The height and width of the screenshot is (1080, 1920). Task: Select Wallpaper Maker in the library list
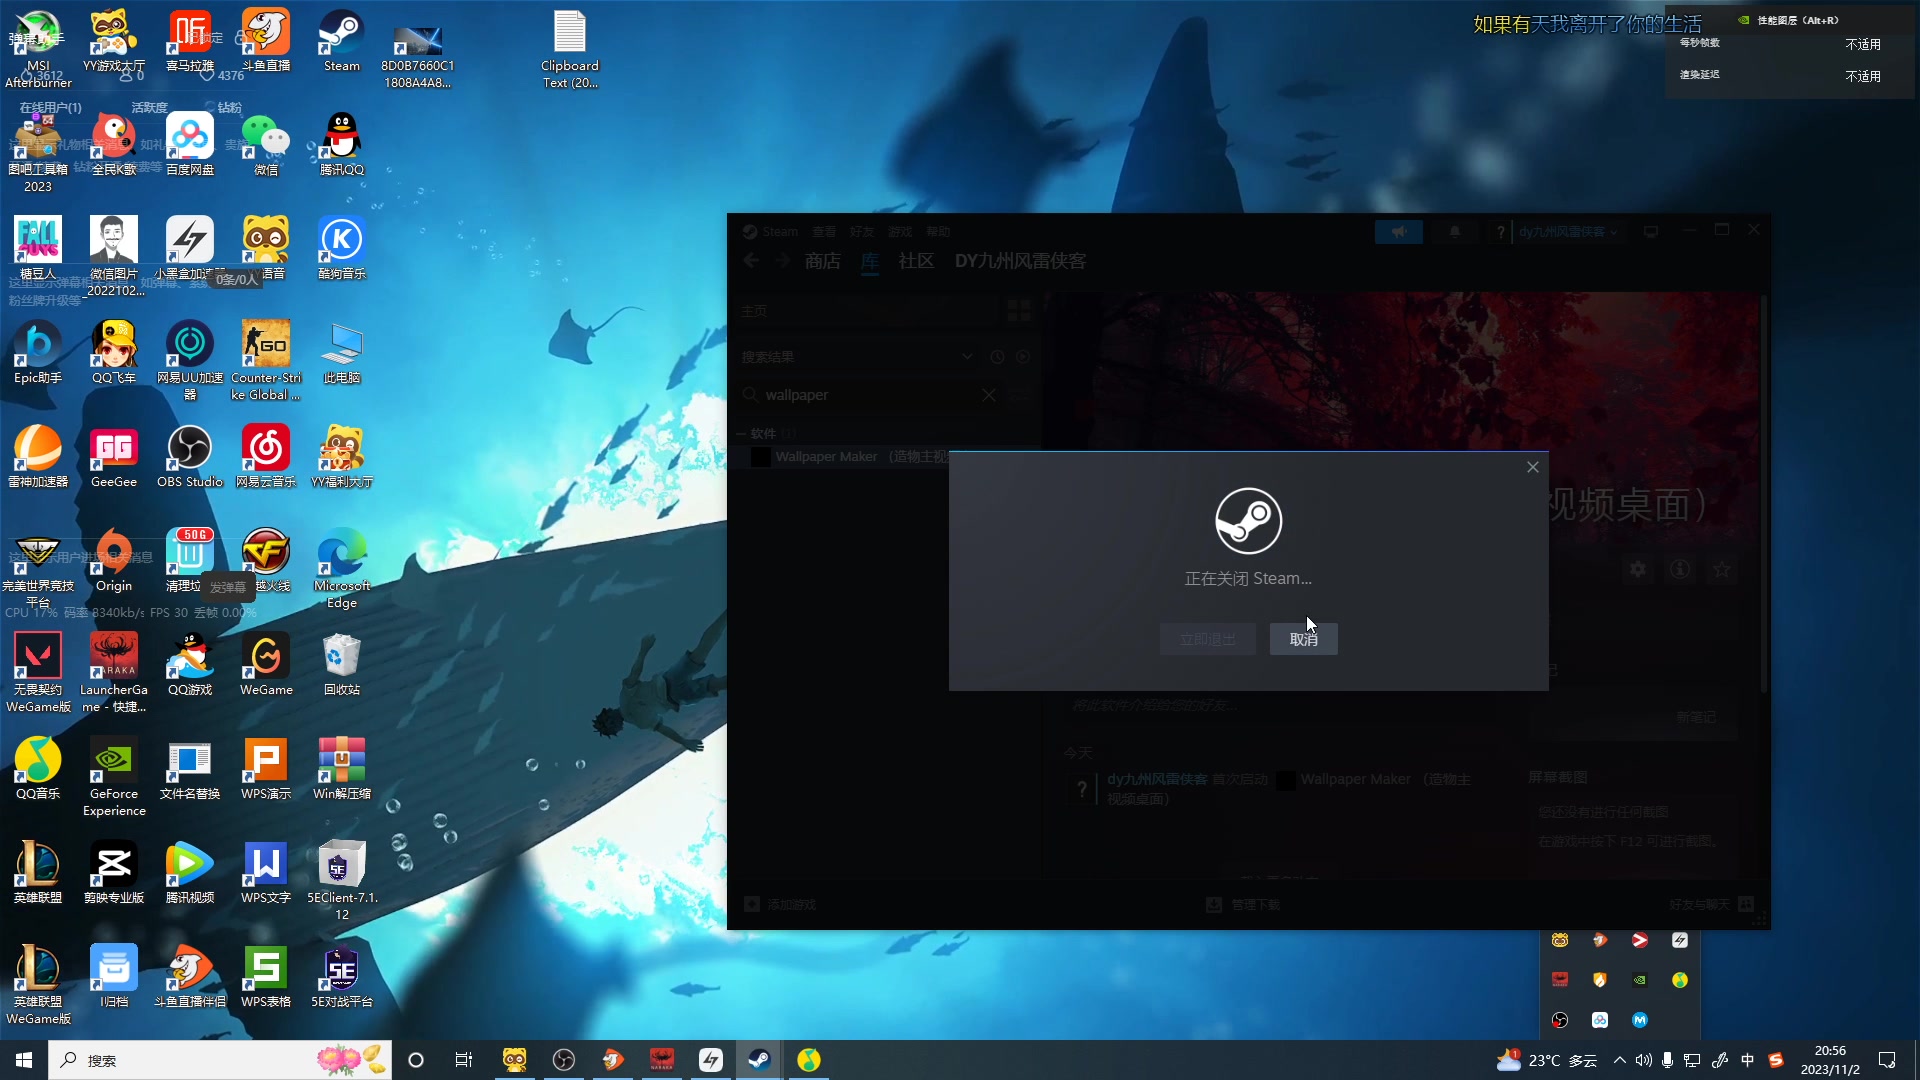pos(861,457)
